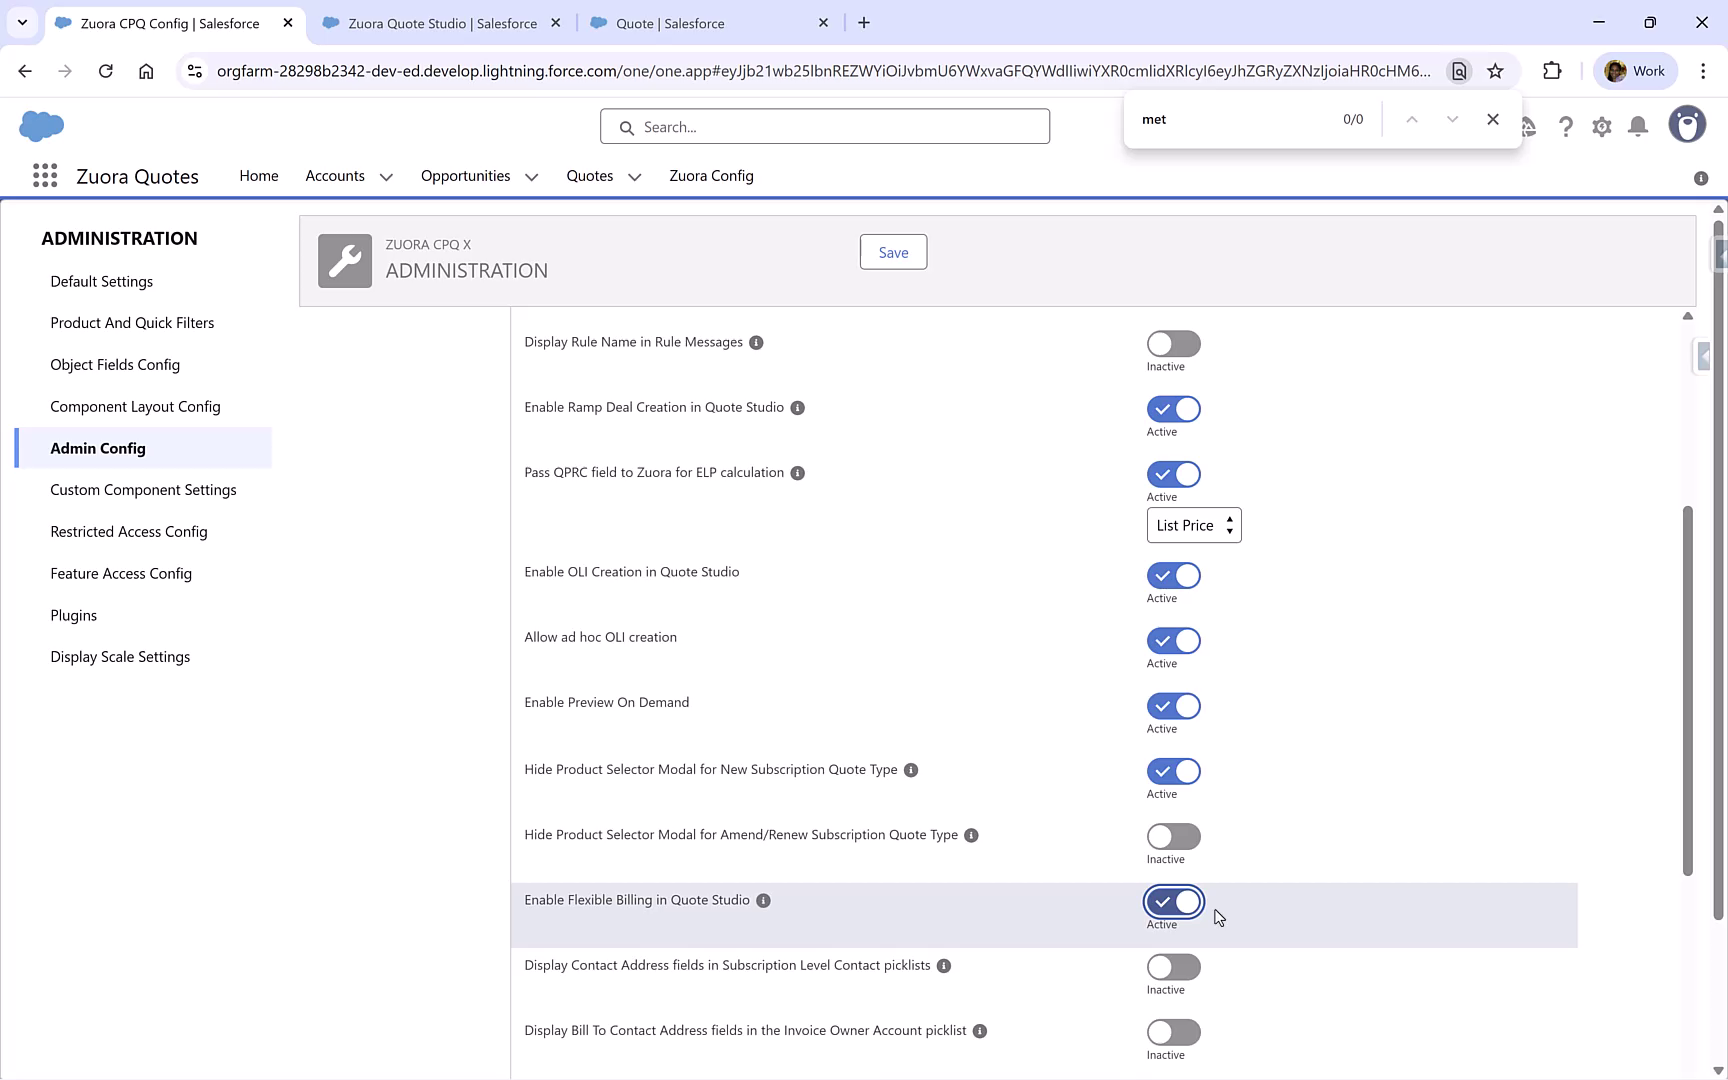Open the Setup gear icon
The width and height of the screenshot is (1728, 1080).
tap(1601, 126)
